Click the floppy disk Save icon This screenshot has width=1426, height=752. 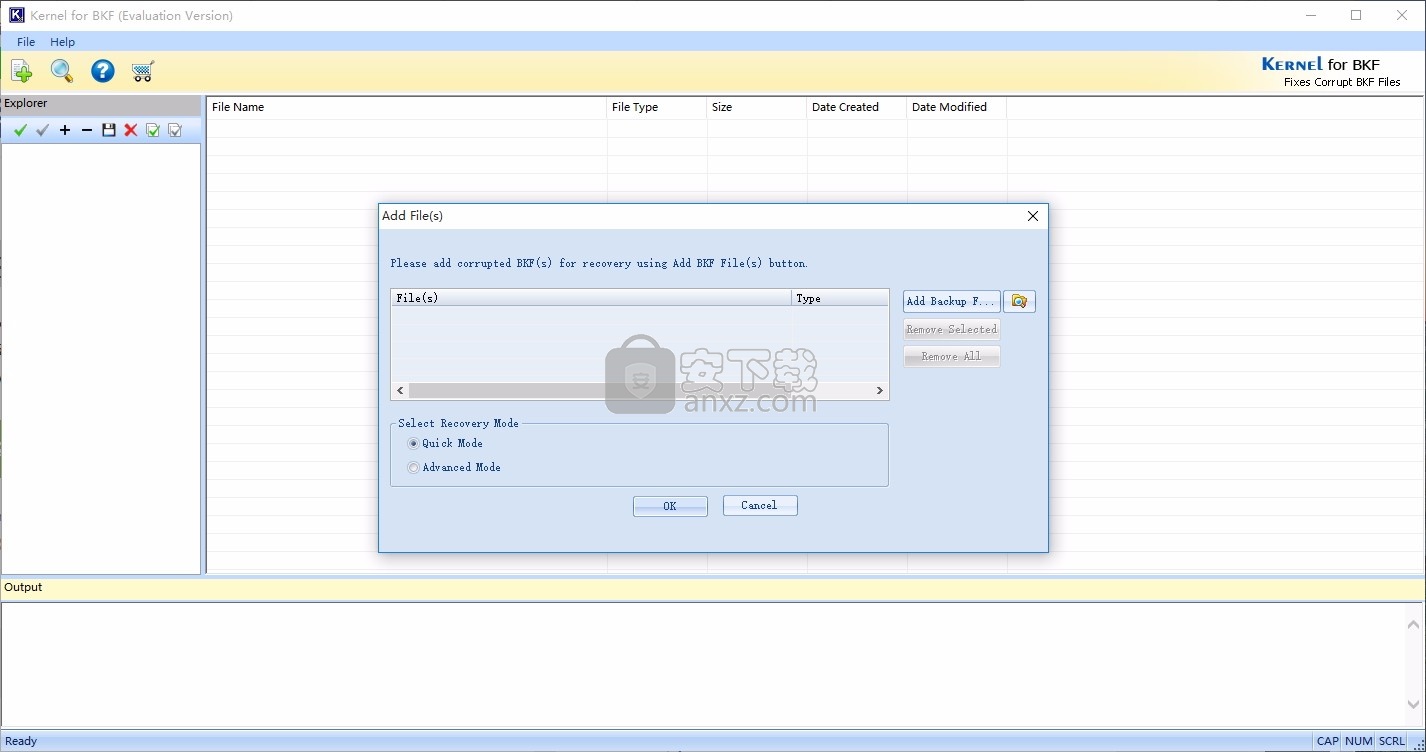[109, 130]
